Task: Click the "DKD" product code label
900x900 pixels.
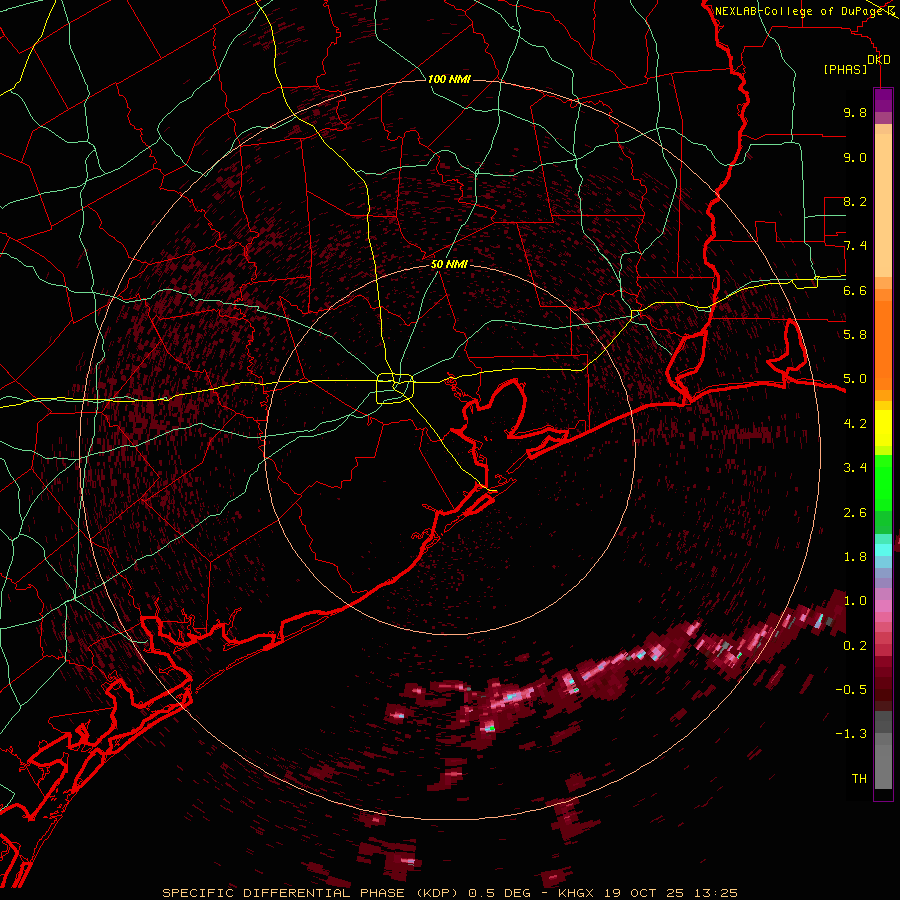Action: pyautogui.click(x=879, y=60)
